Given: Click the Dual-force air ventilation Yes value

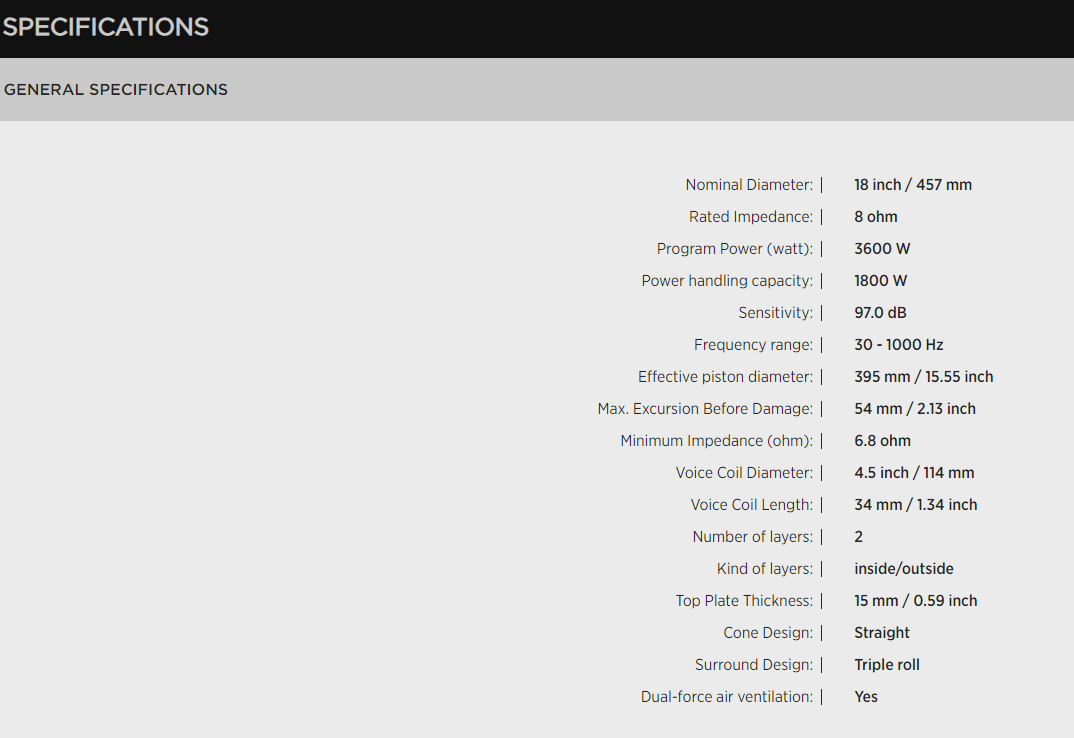Looking at the screenshot, I should [865, 697].
